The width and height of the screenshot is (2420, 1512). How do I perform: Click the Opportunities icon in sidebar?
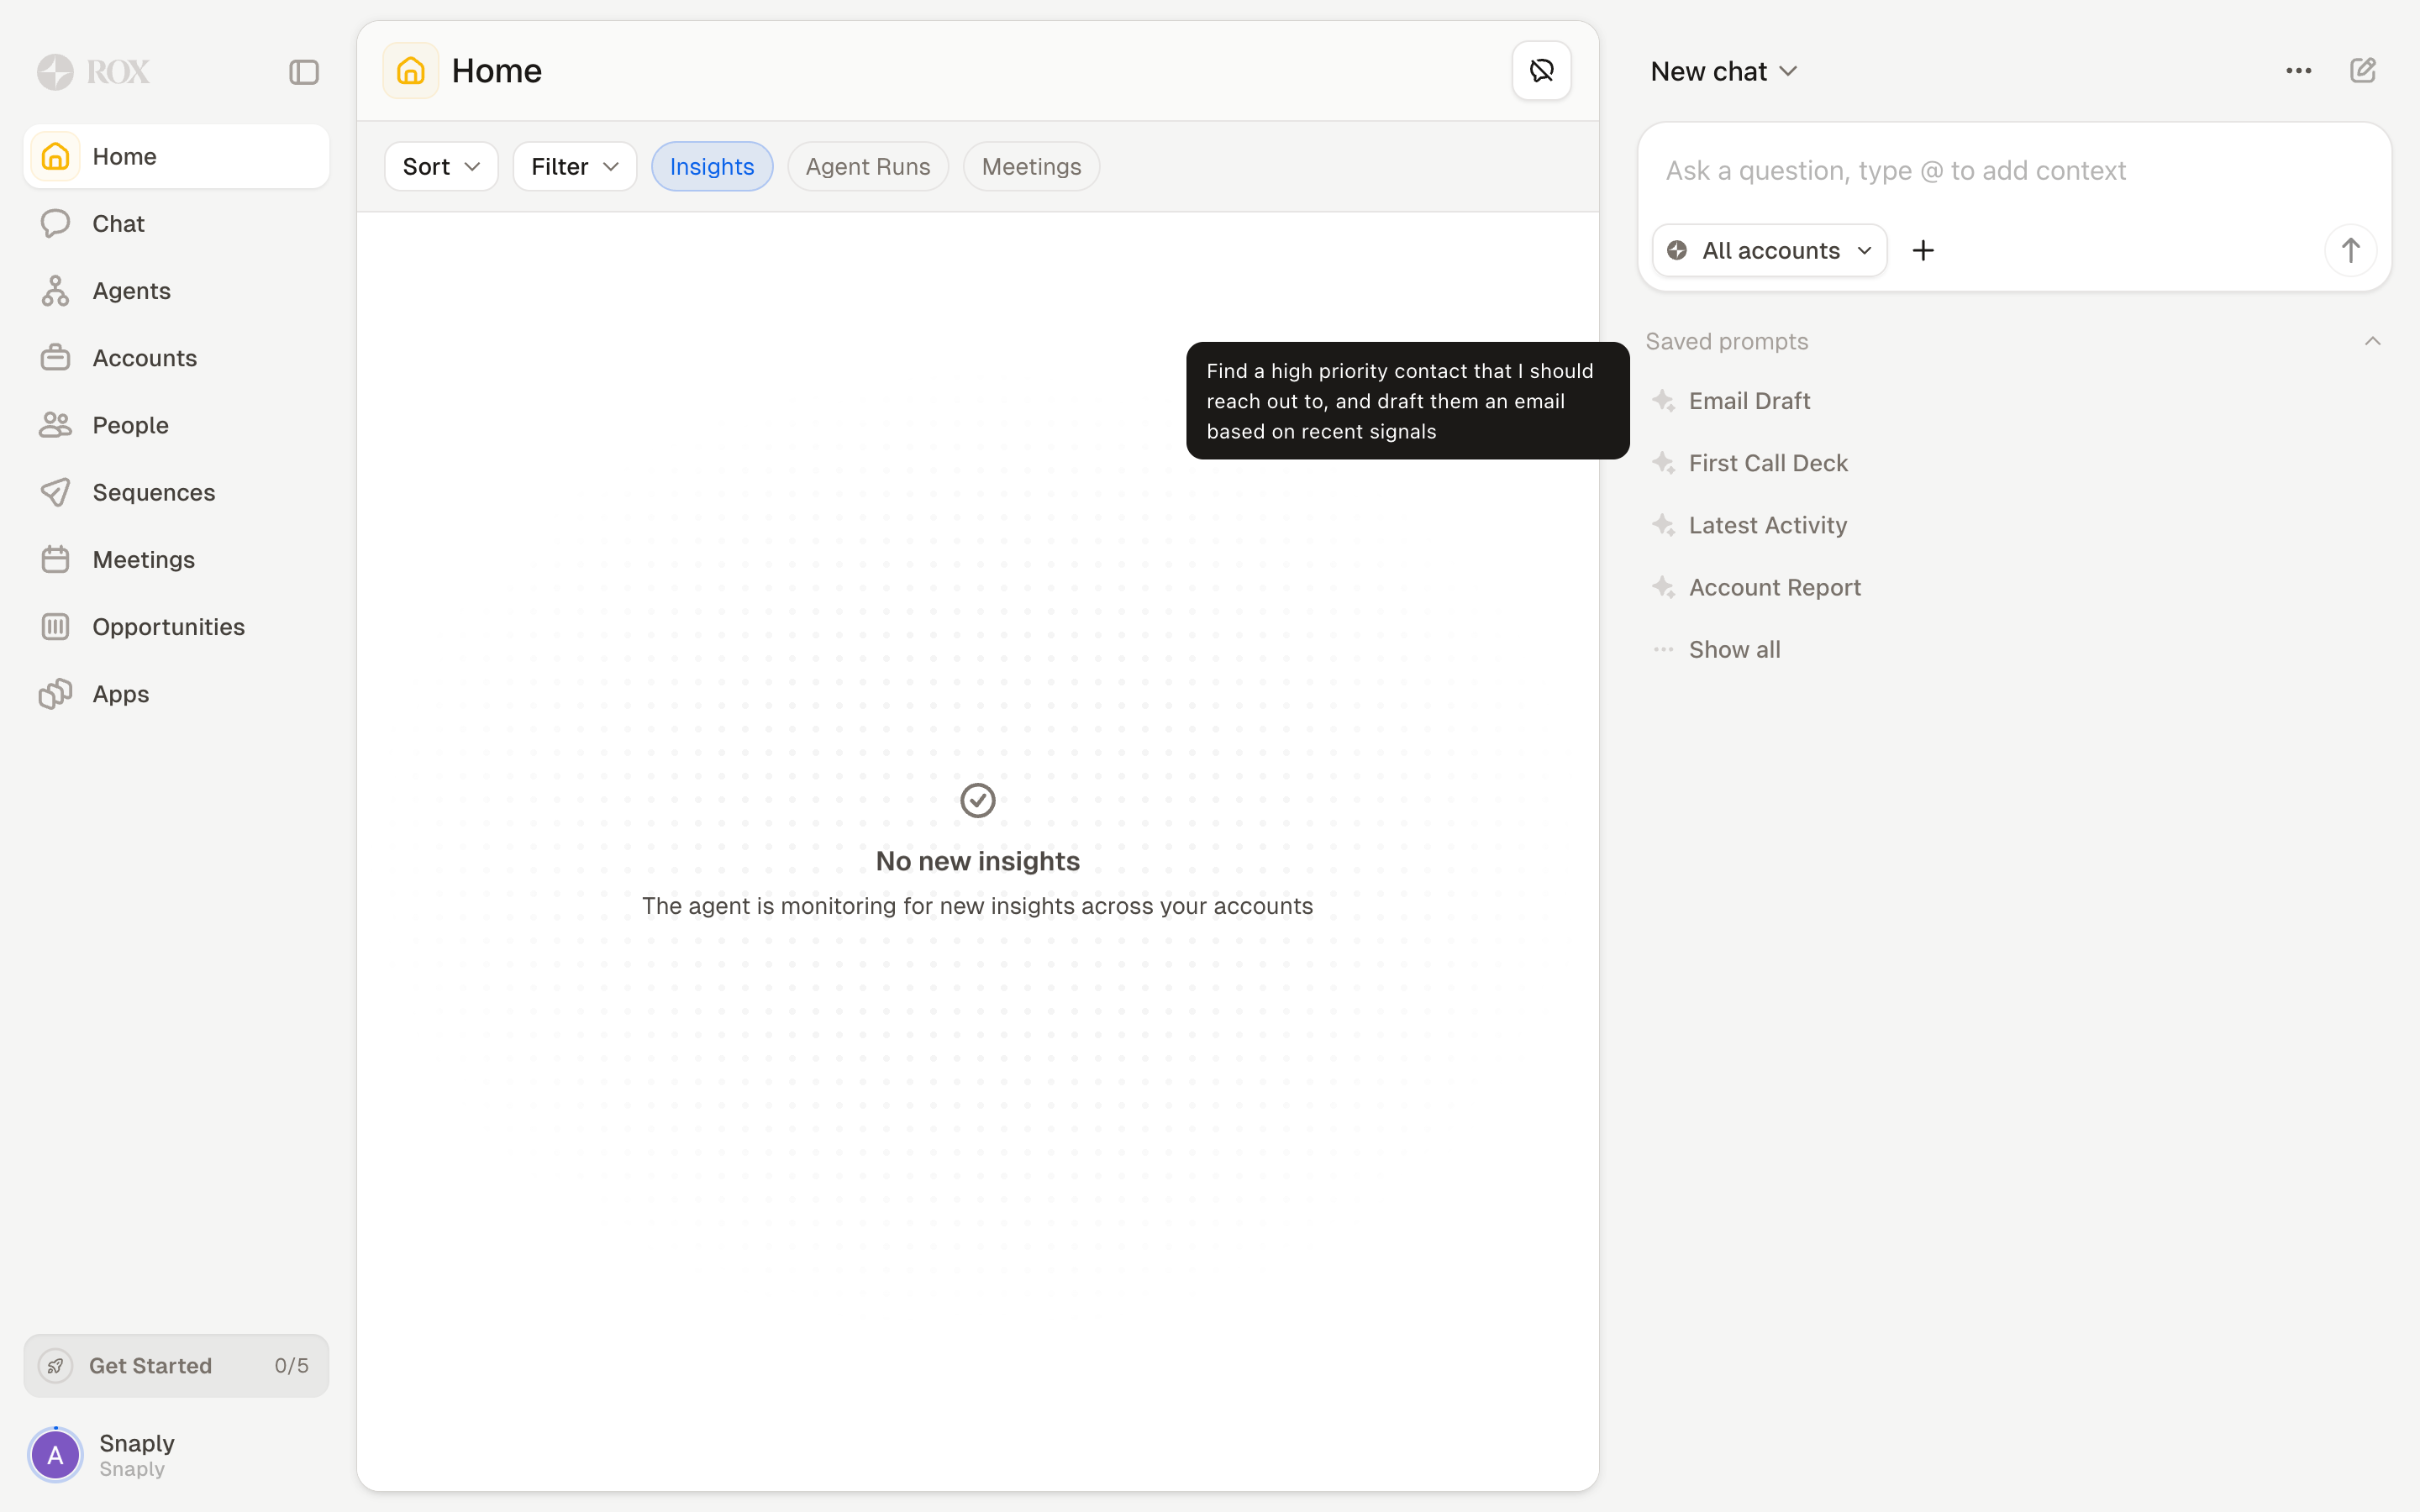(x=56, y=627)
